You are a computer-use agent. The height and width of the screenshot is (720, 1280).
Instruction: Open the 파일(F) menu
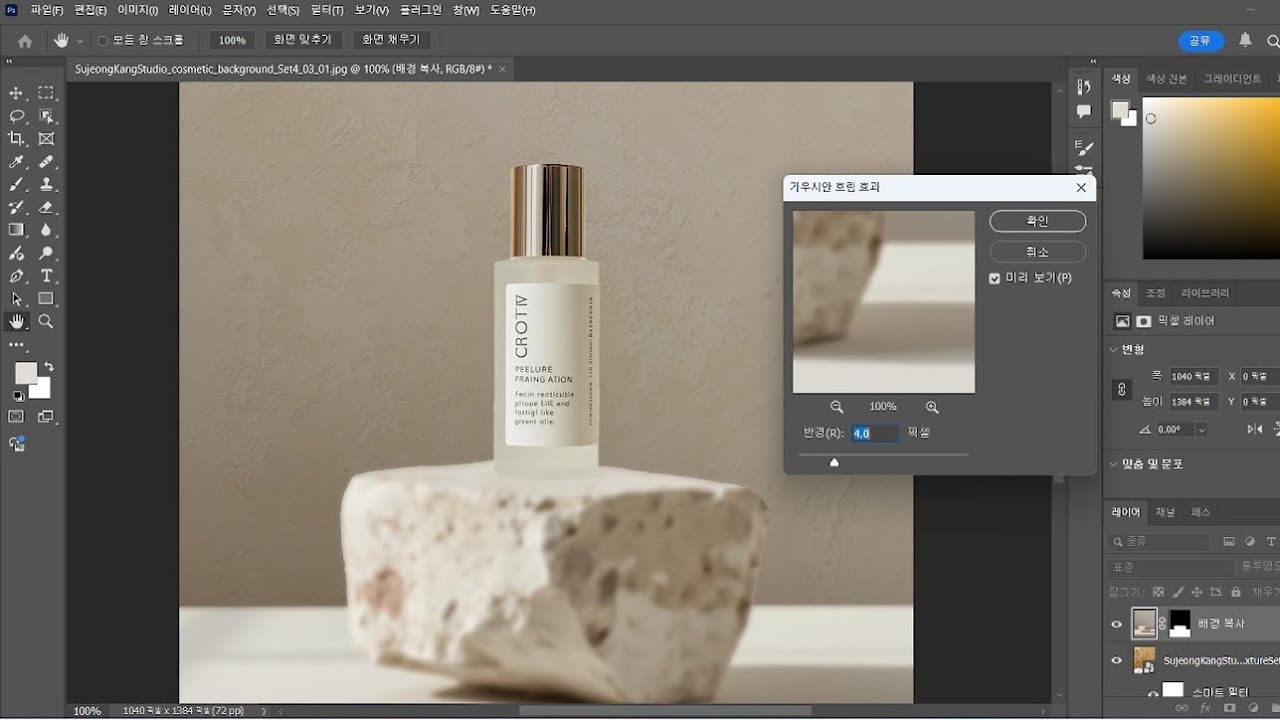[x=46, y=10]
